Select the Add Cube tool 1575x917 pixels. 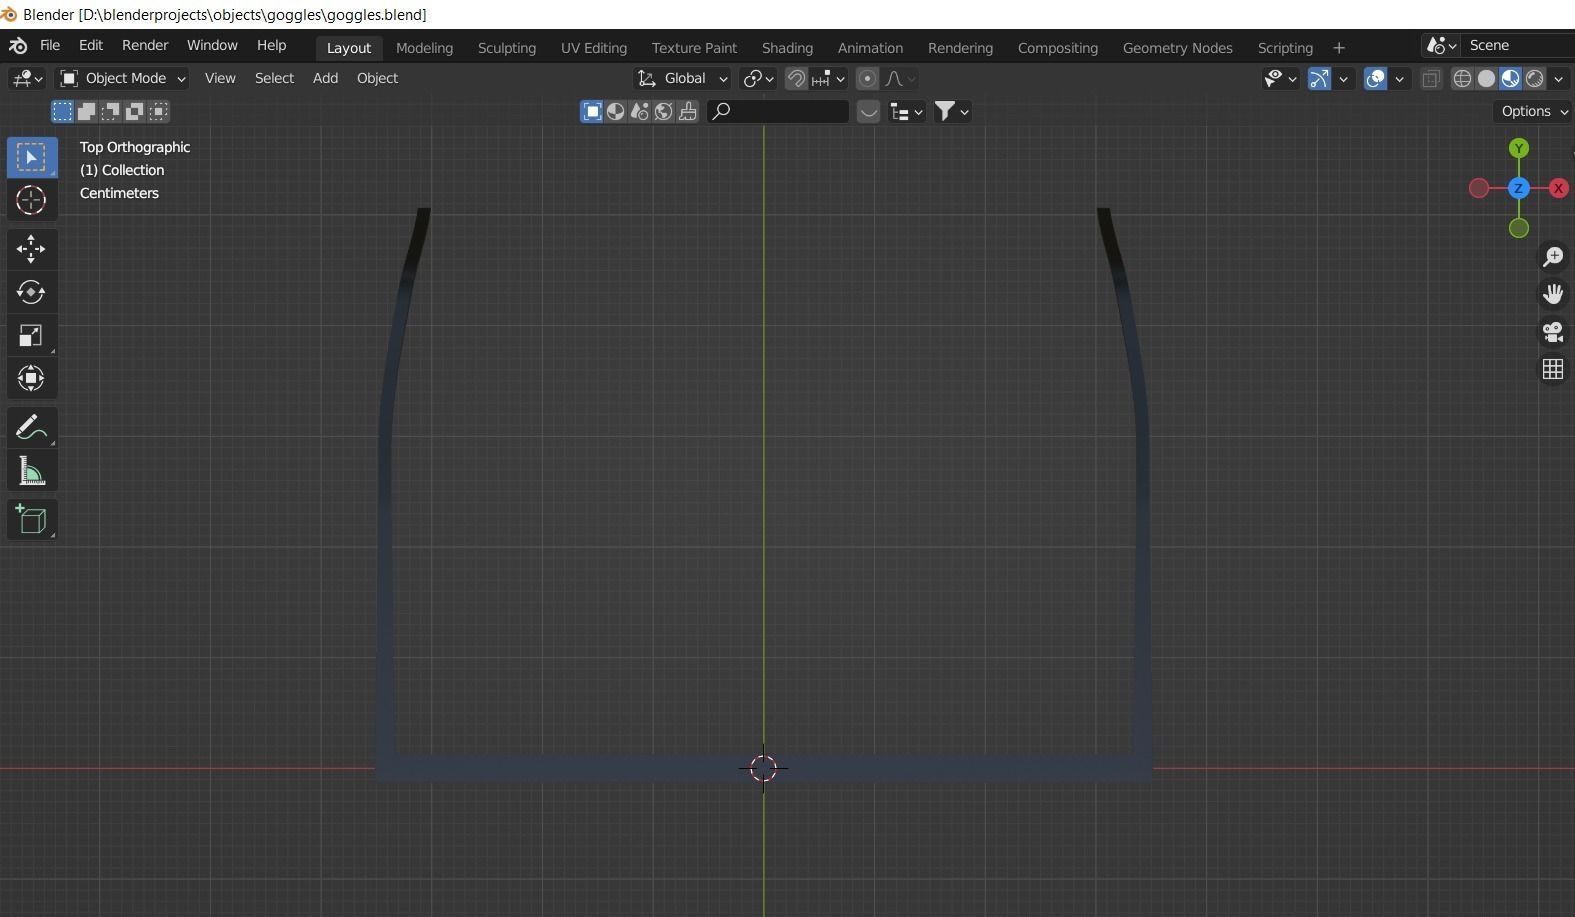click(x=31, y=520)
